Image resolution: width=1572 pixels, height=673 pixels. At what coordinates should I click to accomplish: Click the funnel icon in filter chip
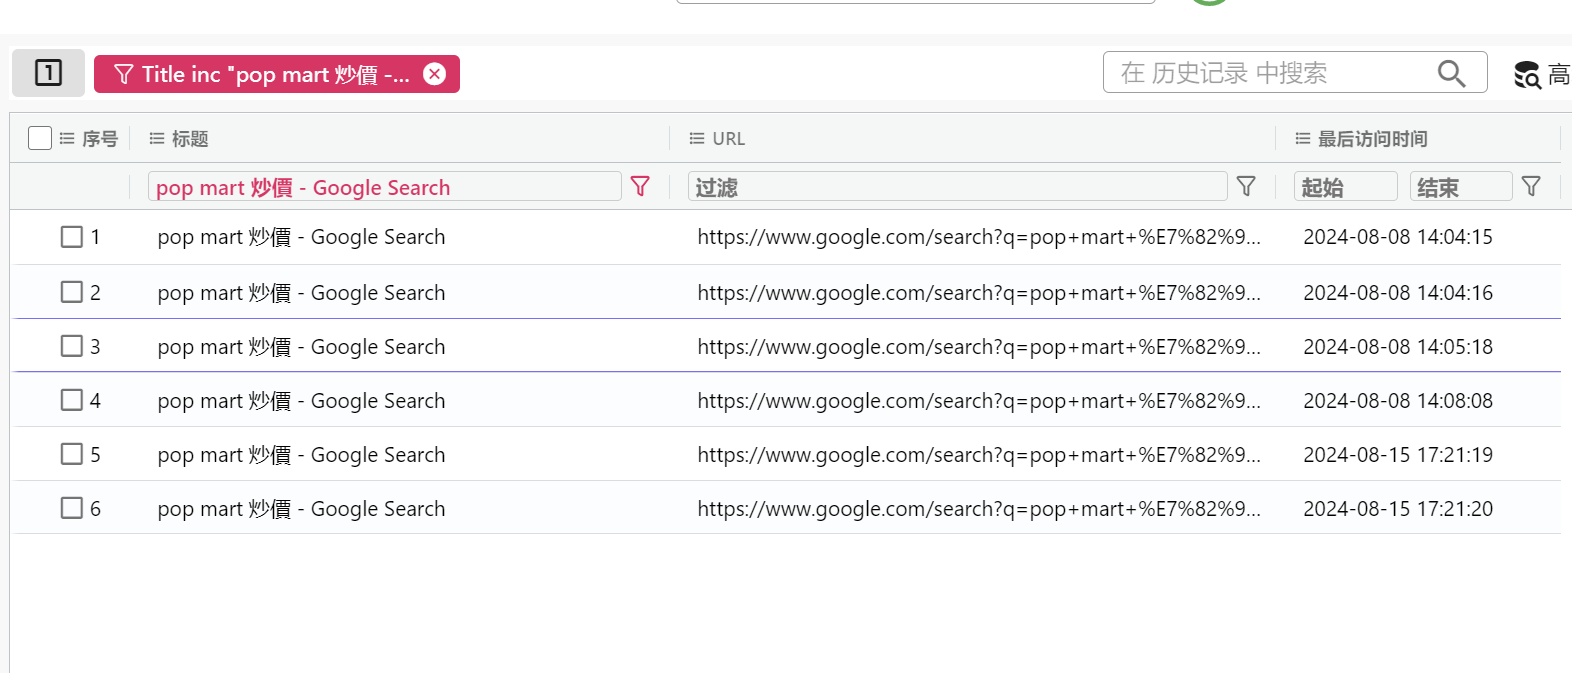pyautogui.click(x=124, y=75)
